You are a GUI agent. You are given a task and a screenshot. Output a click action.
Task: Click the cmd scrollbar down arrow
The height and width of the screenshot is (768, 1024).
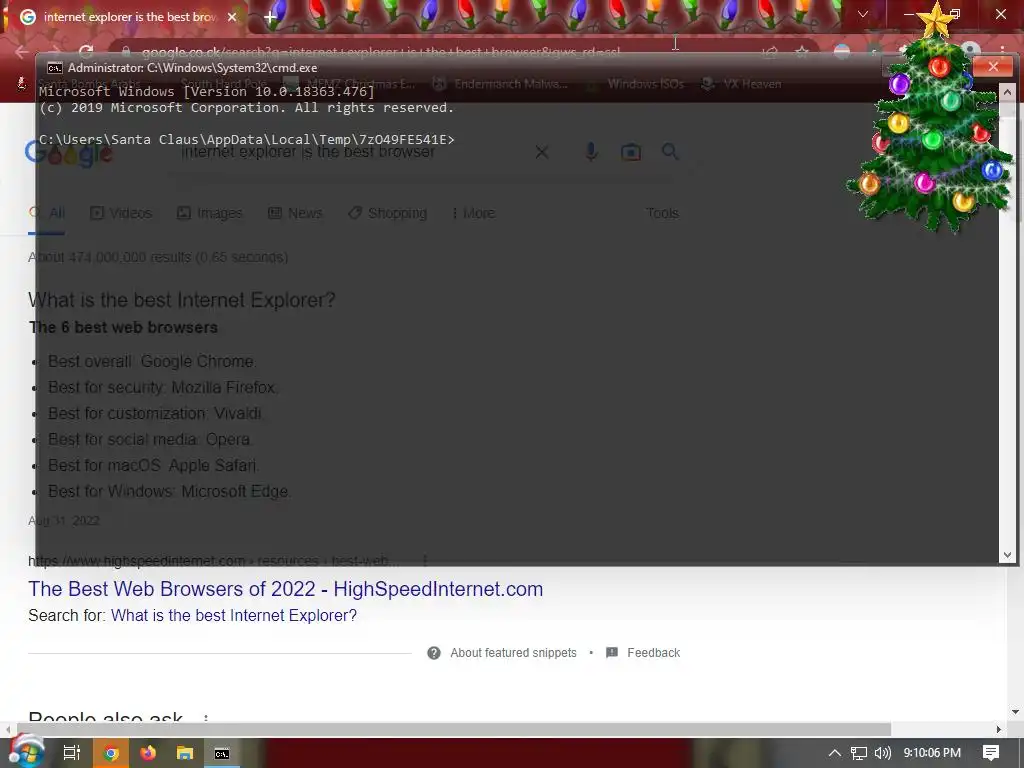pos(1007,555)
